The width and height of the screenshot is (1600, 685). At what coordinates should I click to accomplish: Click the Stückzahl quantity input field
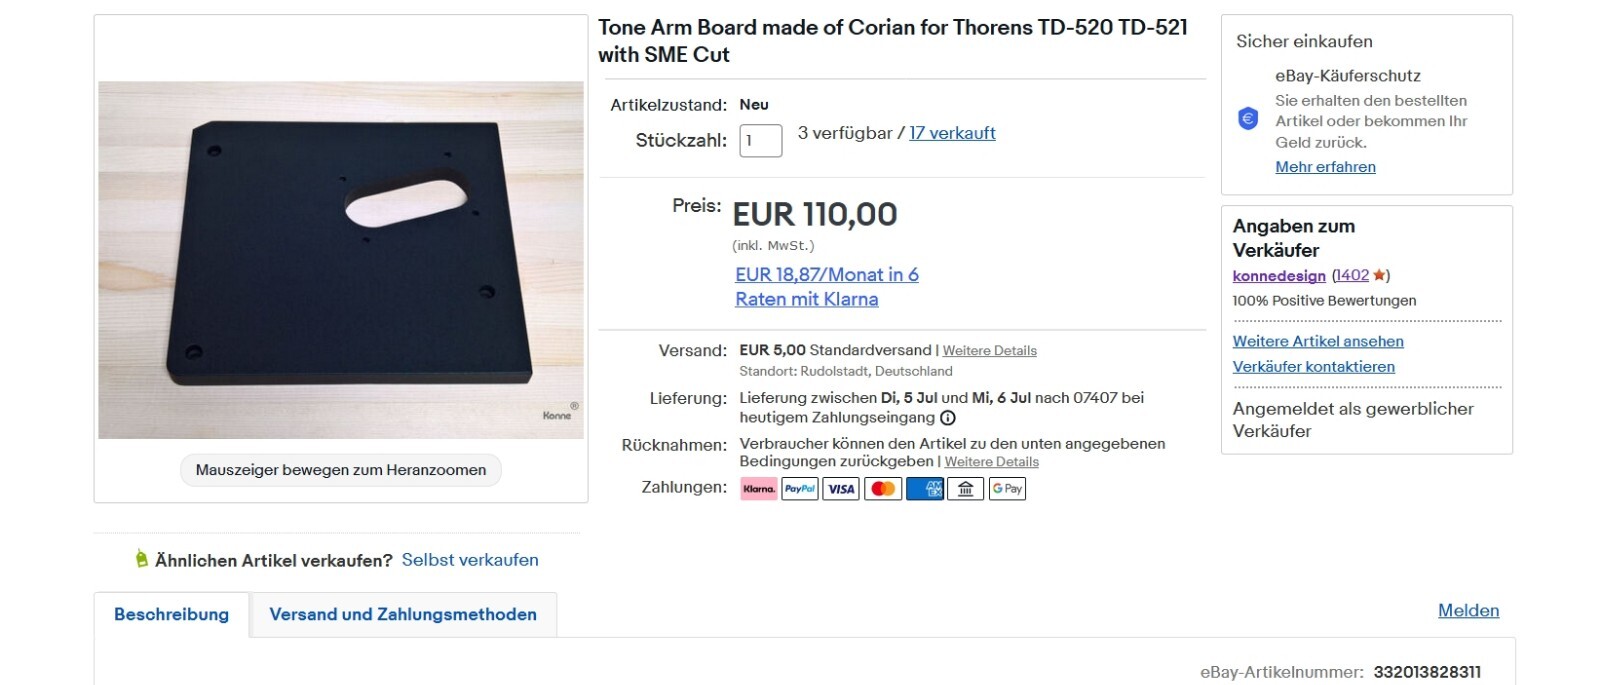[760, 141]
